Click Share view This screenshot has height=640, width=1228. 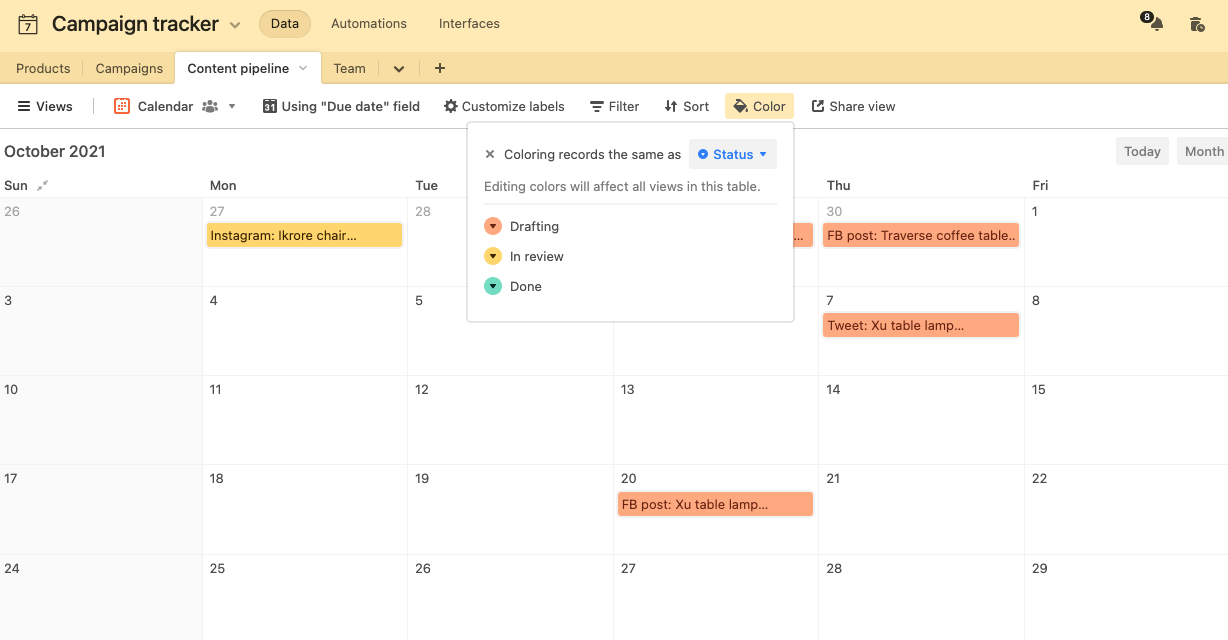pos(853,106)
